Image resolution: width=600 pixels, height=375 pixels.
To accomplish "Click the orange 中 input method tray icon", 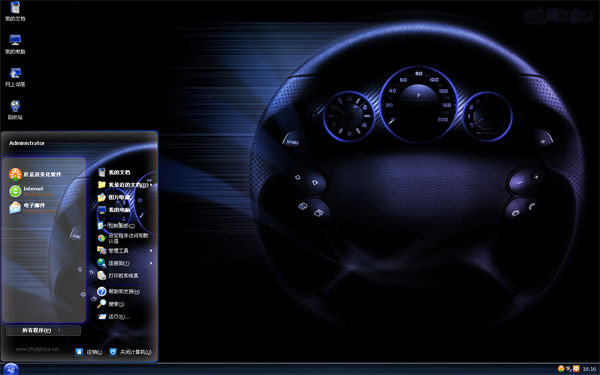I will coord(576,369).
